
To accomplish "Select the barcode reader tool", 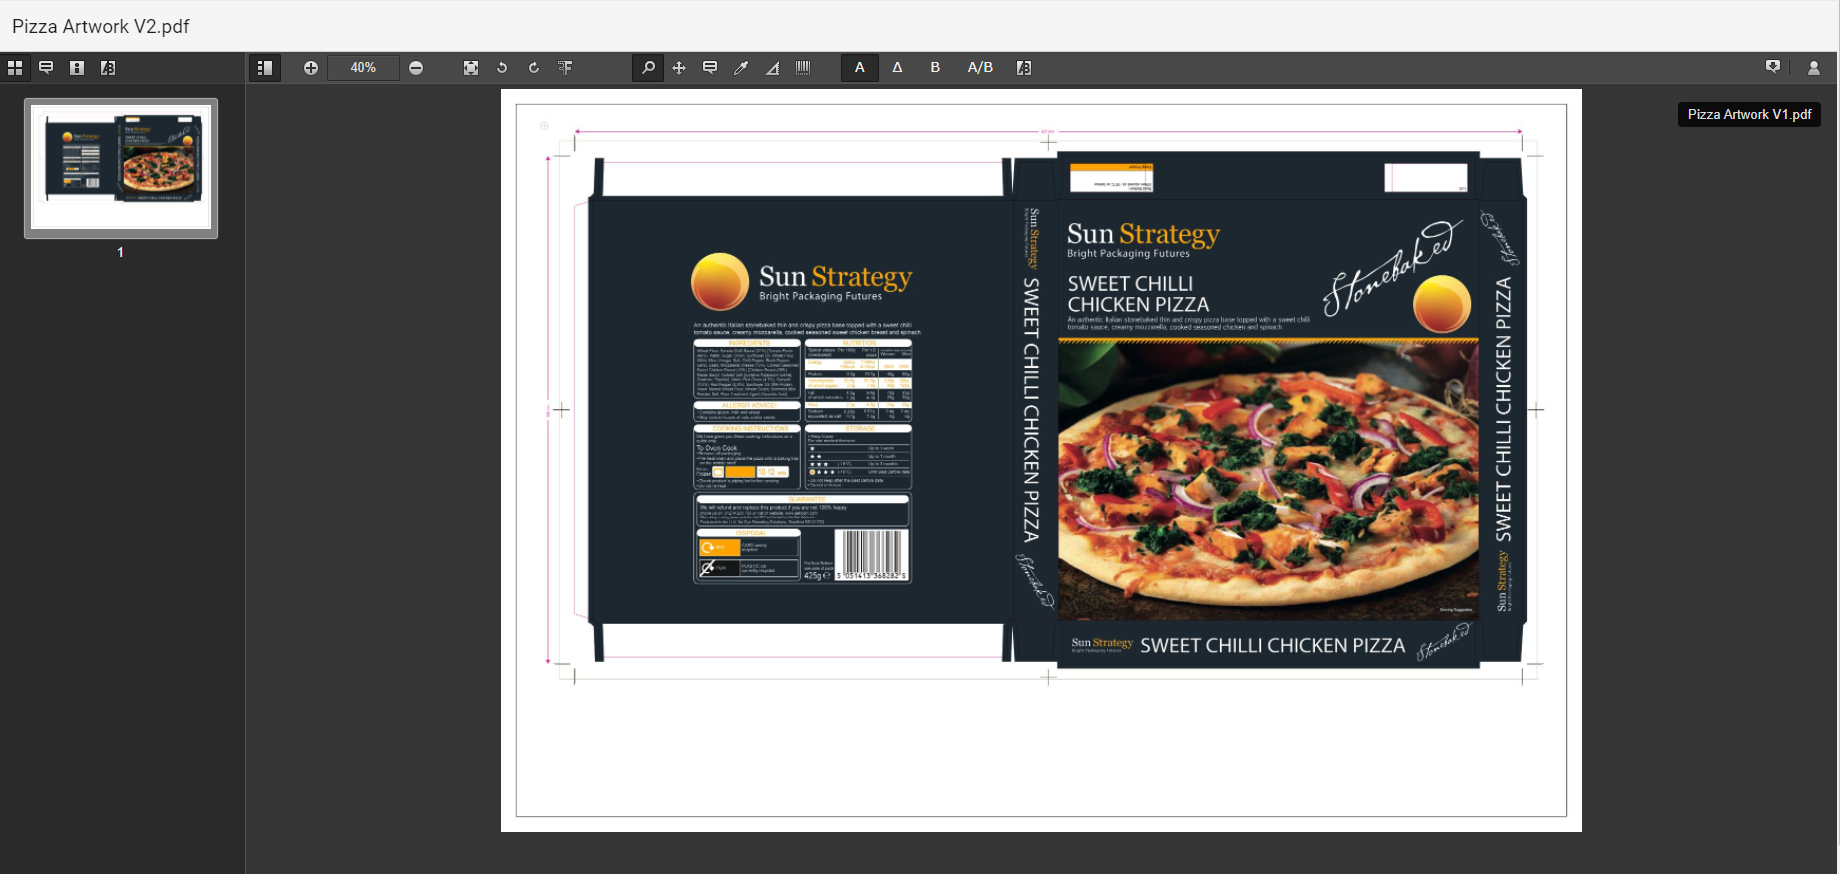I will [x=803, y=68].
